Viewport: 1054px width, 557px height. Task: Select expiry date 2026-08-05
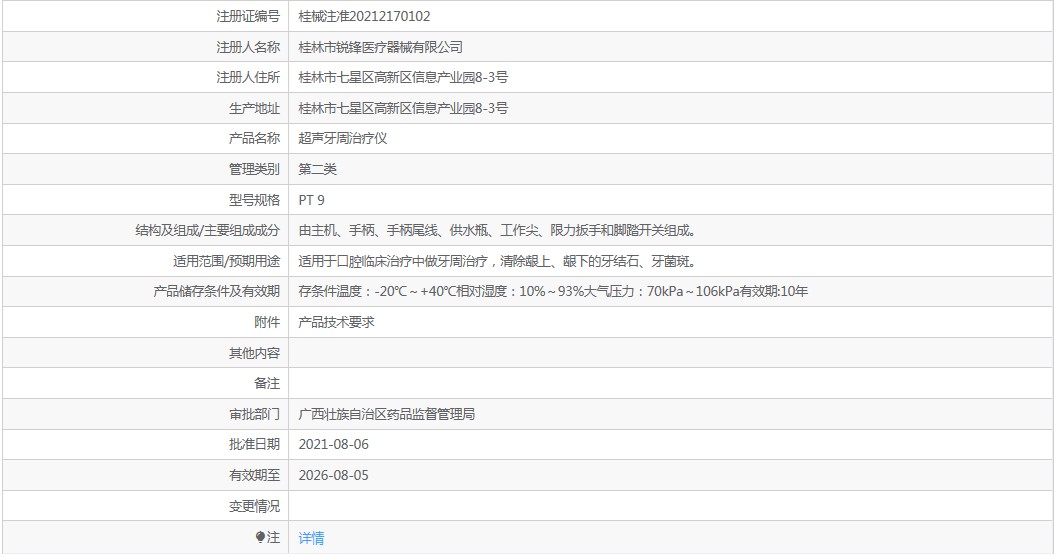pyautogui.click(x=333, y=476)
